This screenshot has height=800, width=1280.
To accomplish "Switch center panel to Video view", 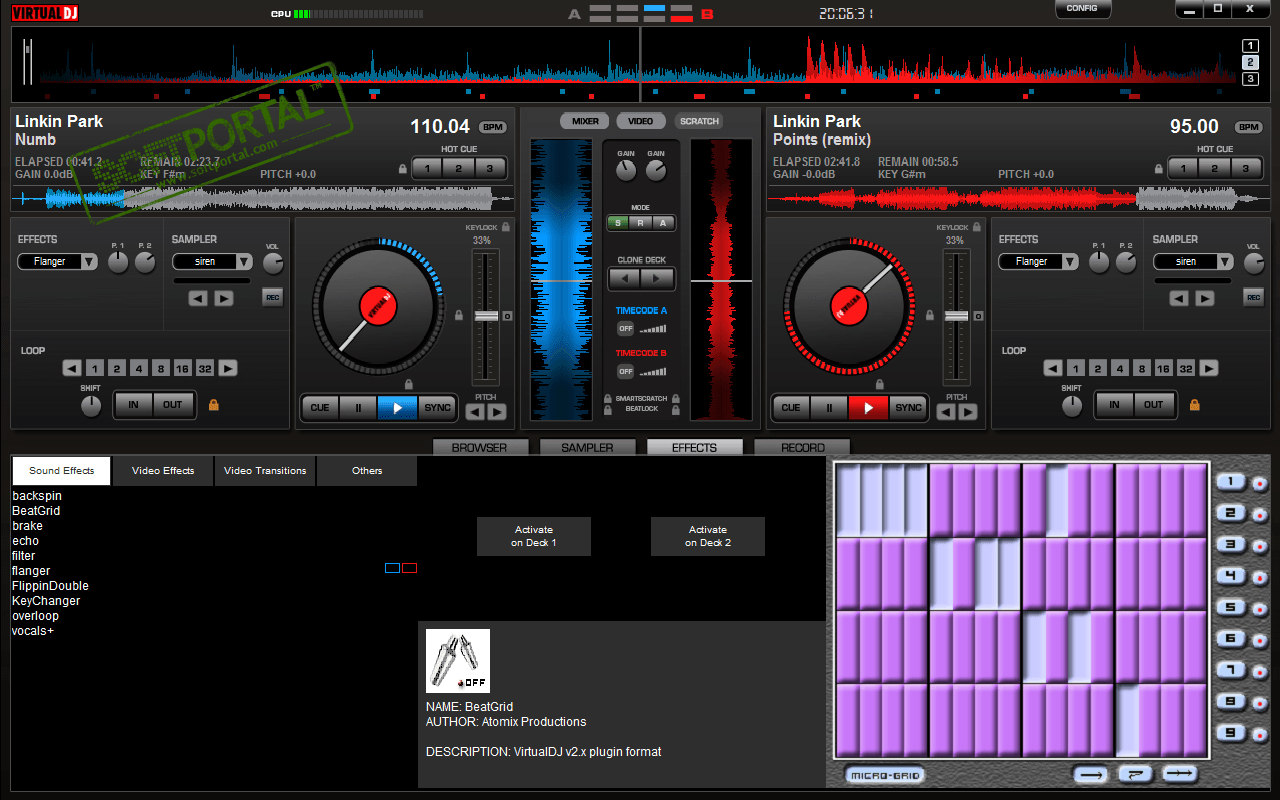I will coord(641,121).
